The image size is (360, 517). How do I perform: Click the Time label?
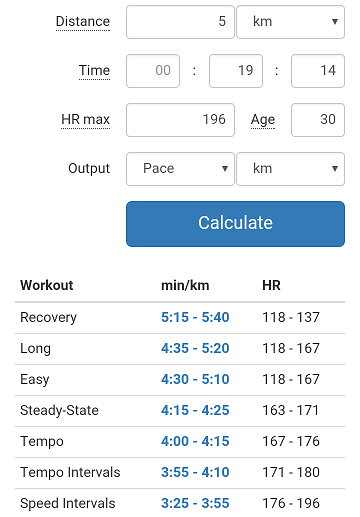(94, 71)
